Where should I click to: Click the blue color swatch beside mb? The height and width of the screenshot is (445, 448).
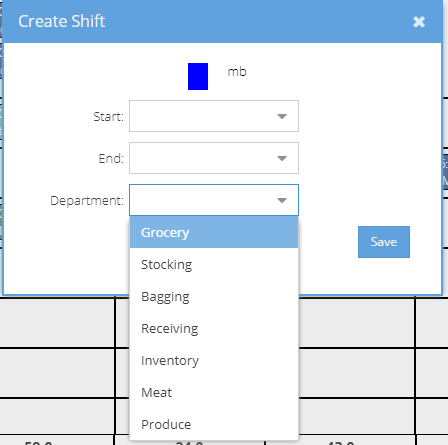point(198,76)
